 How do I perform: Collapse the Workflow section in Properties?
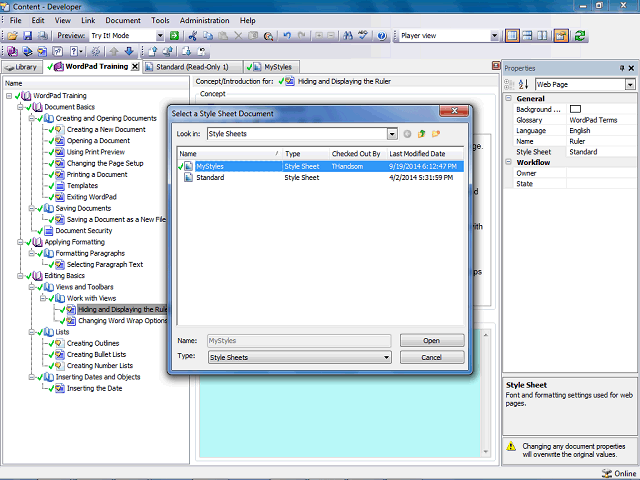pyautogui.click(x=509, y=162)
